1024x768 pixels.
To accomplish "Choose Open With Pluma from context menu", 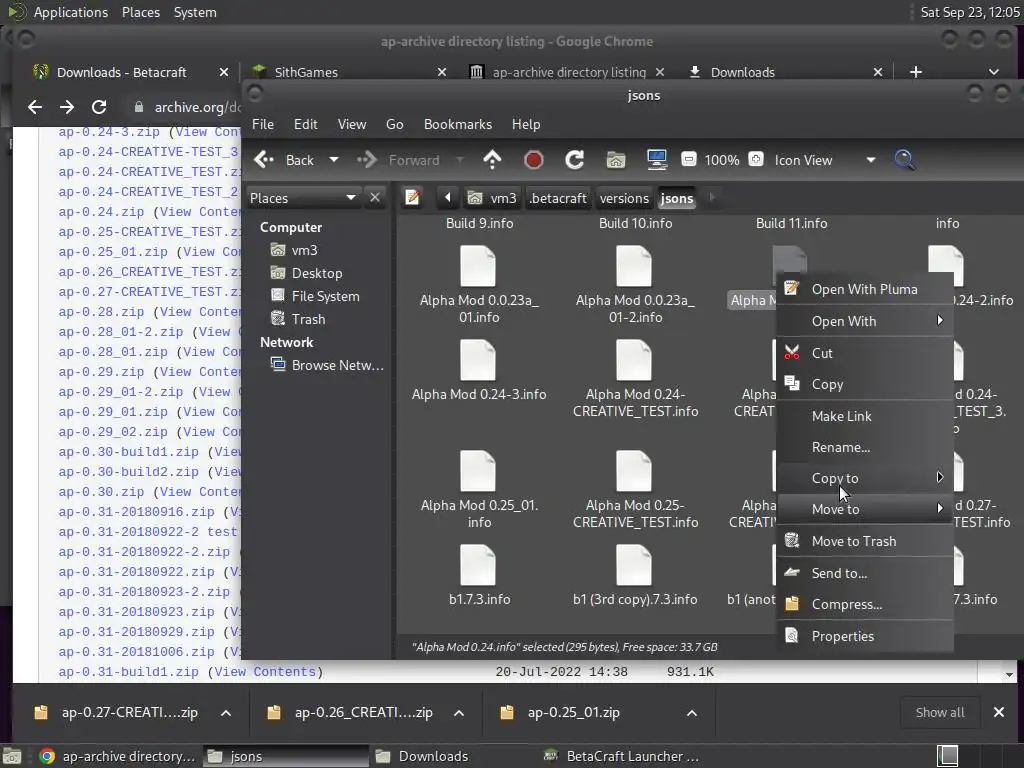I will coord(865,289).
